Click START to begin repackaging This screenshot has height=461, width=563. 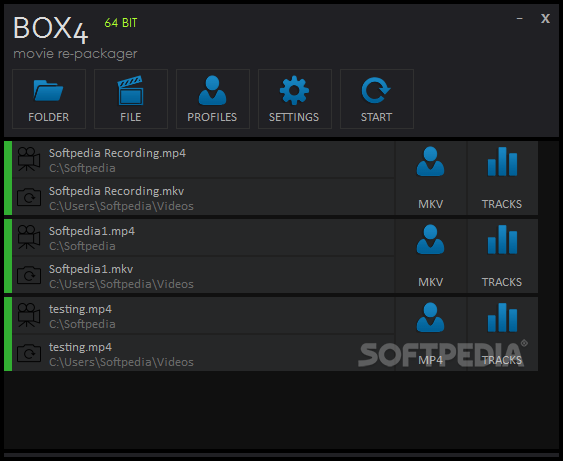[377, 99]
